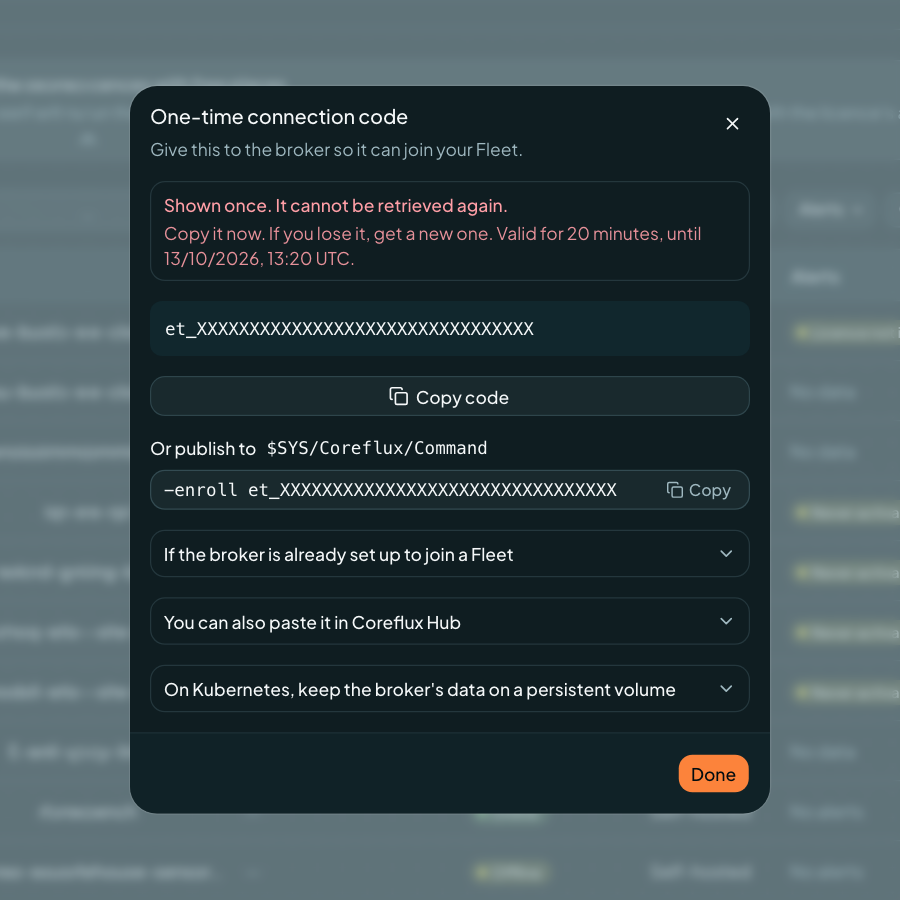Copy the enroll command
Image resolution: width=900 pixels, height=900 pixels.
pos(699,490)
